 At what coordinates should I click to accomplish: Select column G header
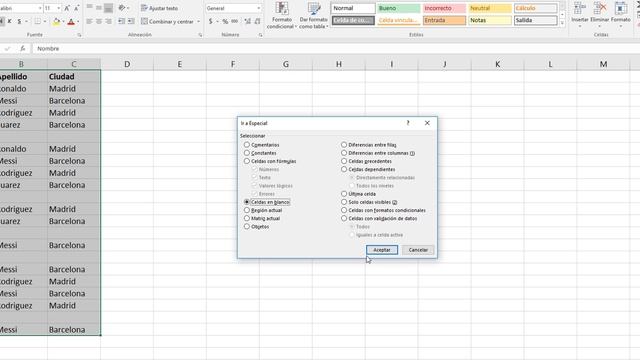point(286,64)
